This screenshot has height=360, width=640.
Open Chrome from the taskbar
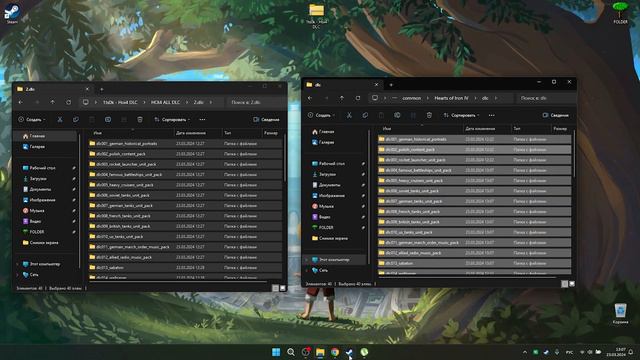pyautogui.click(x=335, y=352)
